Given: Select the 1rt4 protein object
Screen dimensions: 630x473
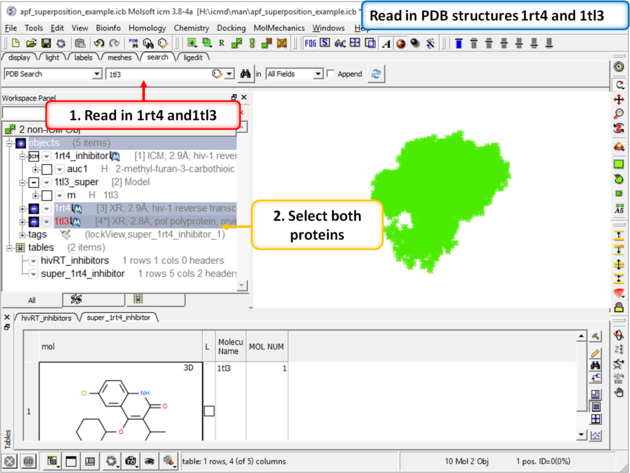Looking at the screenshot, I should (x=63, y=208).
